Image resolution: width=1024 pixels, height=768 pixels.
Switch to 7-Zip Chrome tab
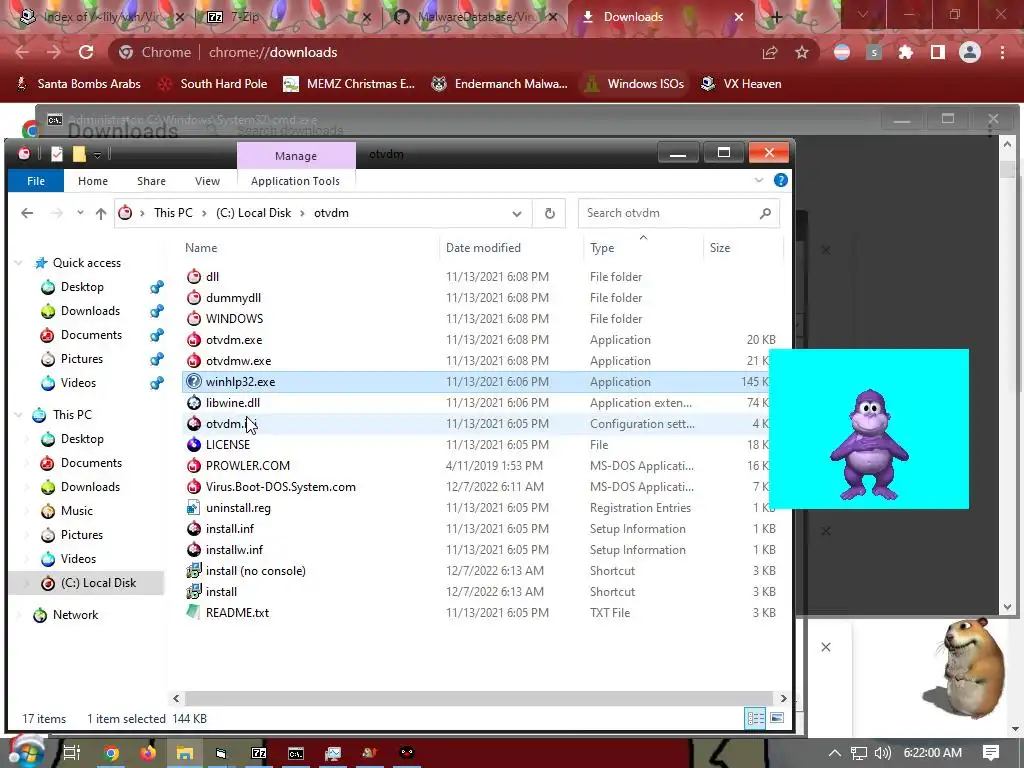286,17
